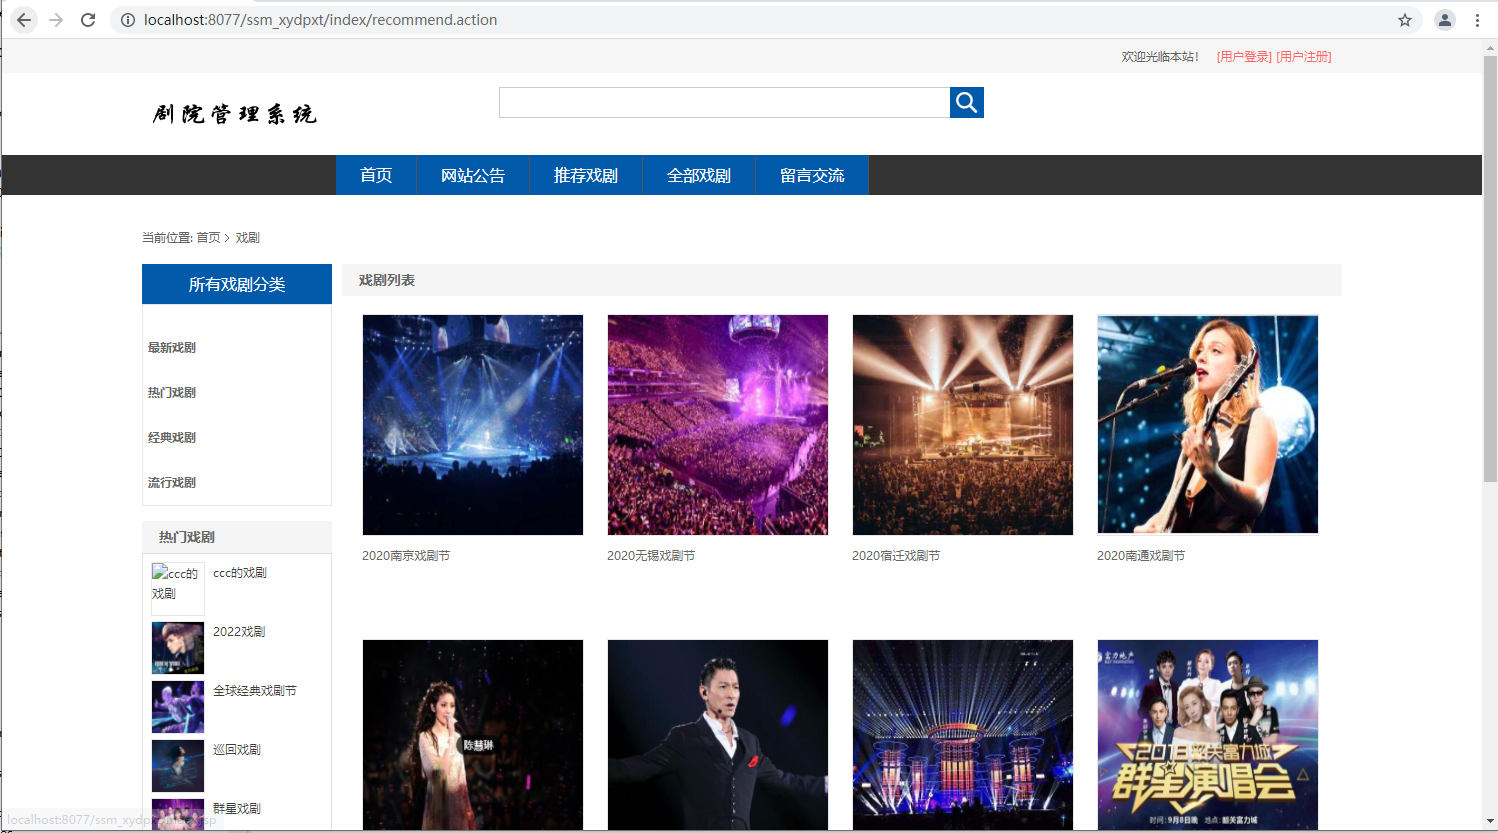Open the 巡回戏剧 small thumbnail

(178, 766)
